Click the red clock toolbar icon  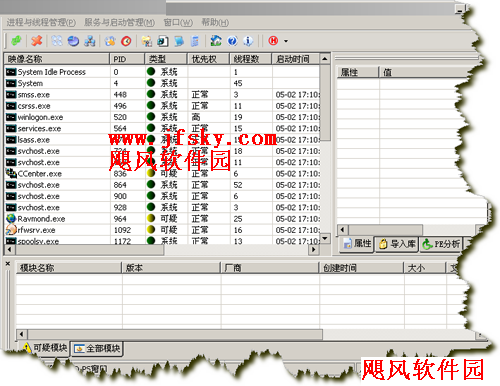point(126,41)
